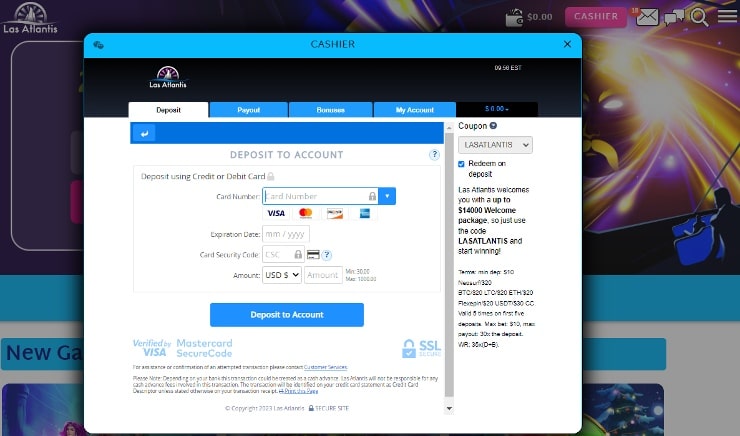740x436 pixels.
Task: Click the SECURE SITE footer text
Action: [x=332, y=408]
